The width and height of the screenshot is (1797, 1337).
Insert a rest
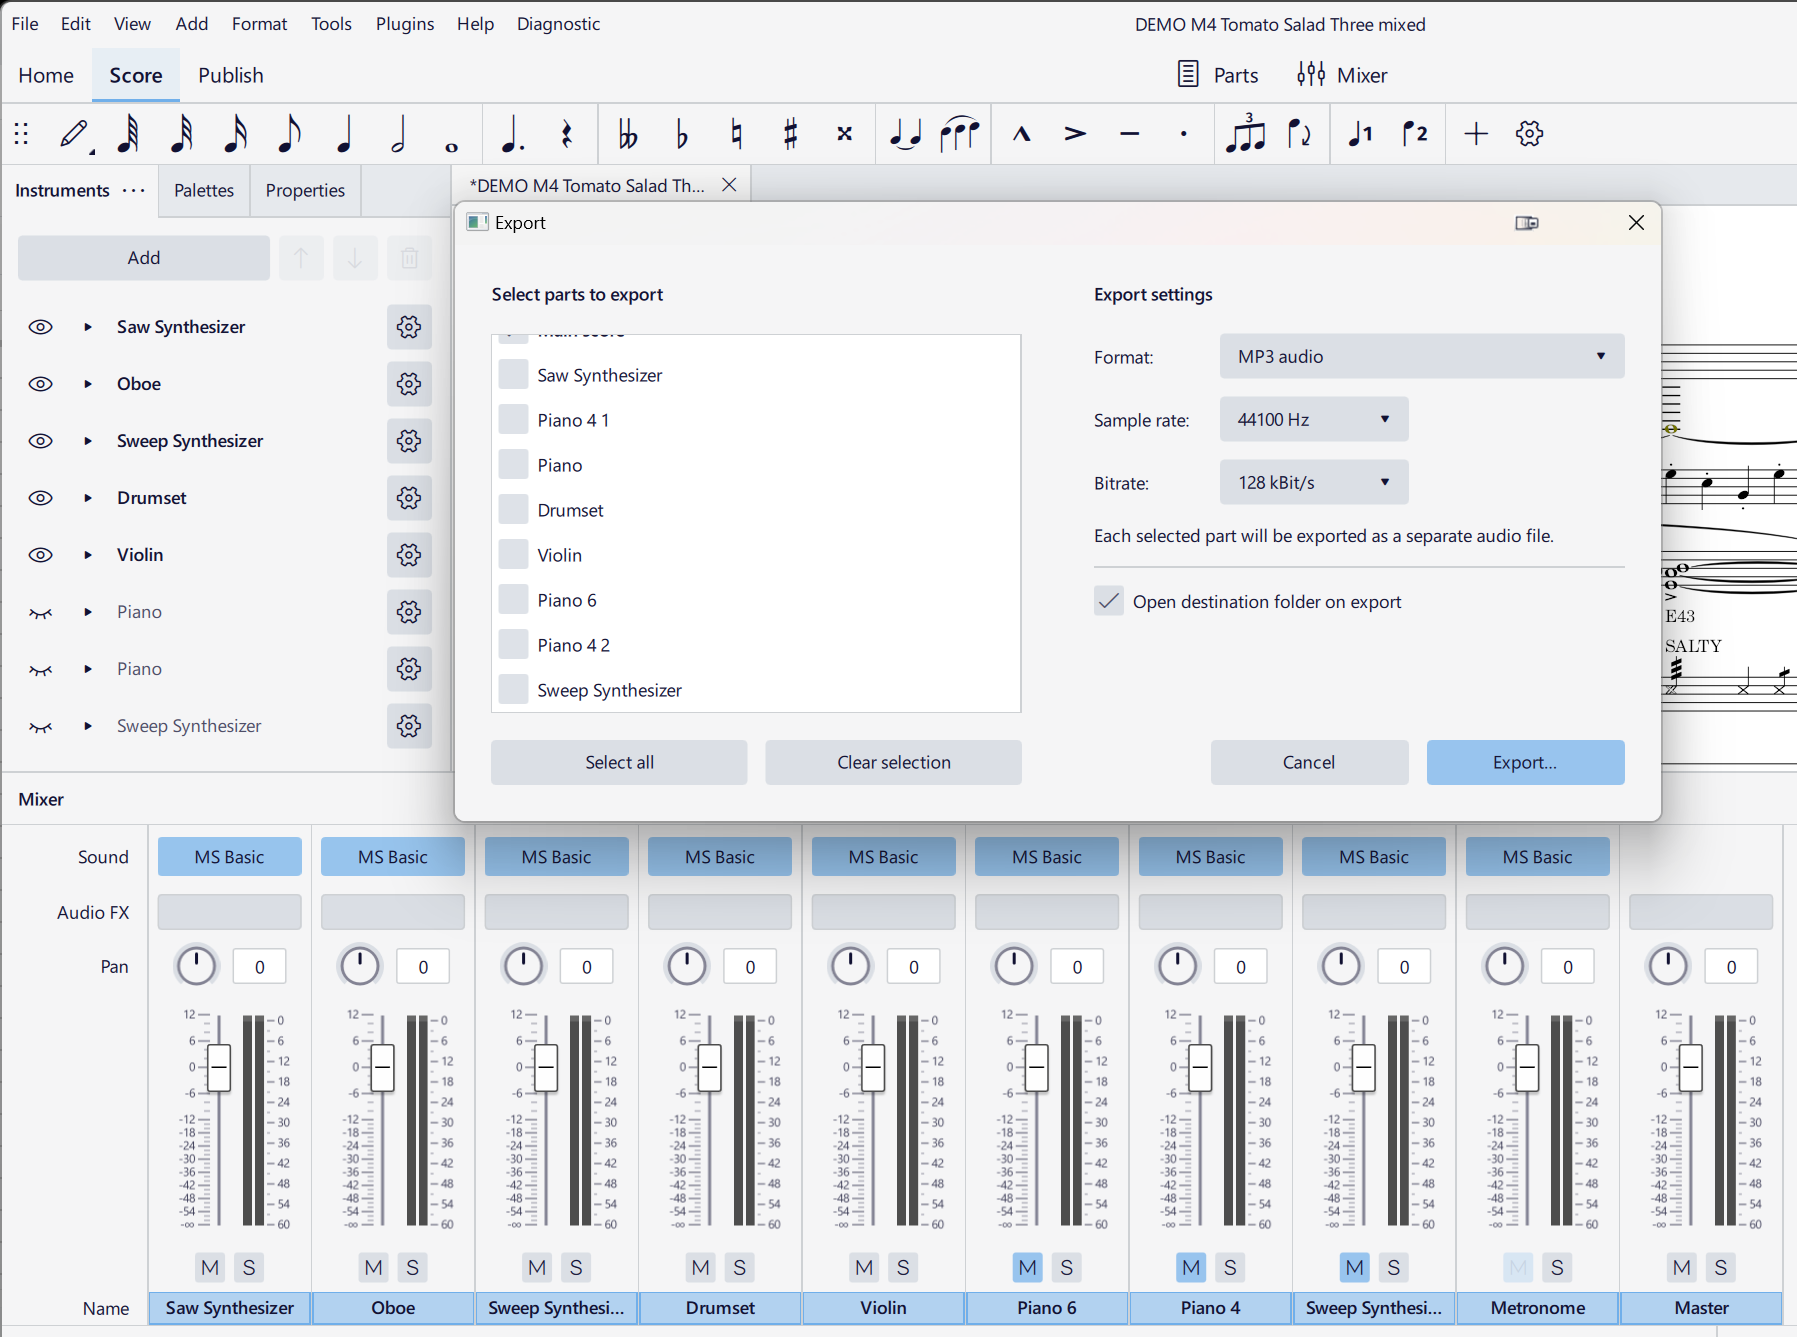coord(566,134)
